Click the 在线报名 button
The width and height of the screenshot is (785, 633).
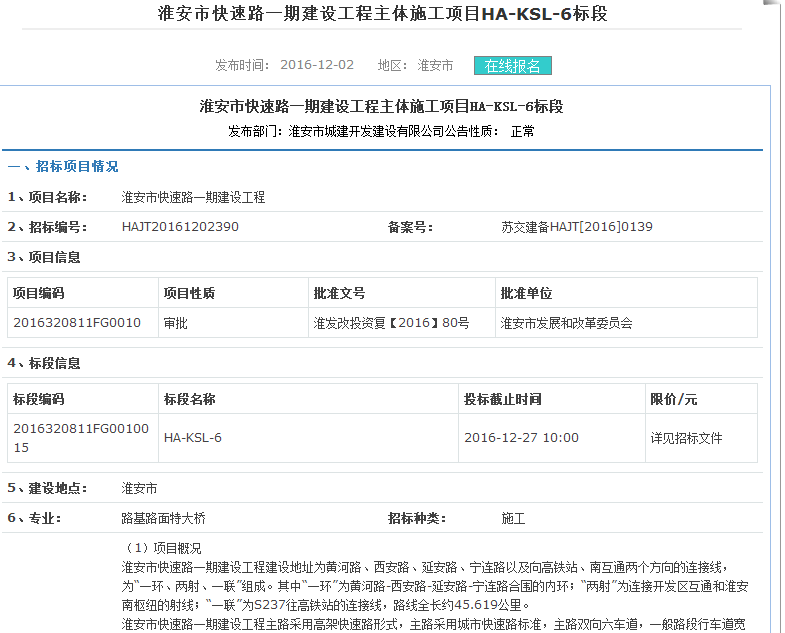512,66
